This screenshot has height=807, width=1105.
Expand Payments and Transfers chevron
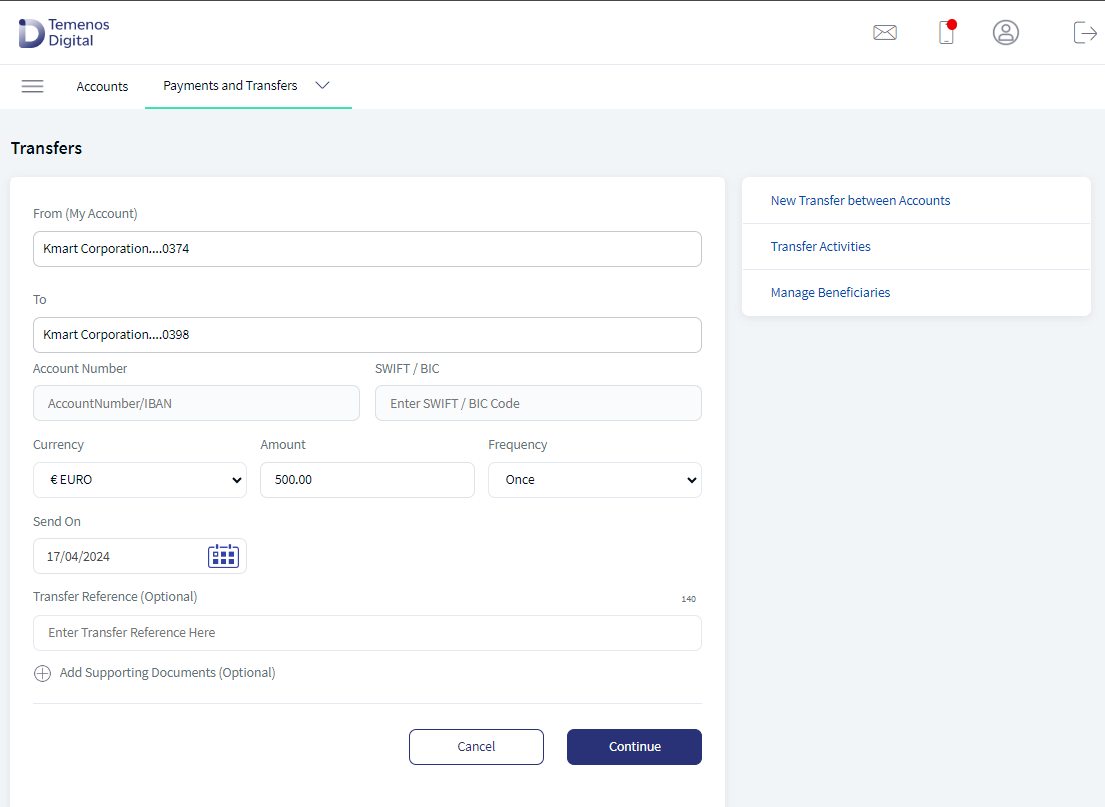pos(322,85)
